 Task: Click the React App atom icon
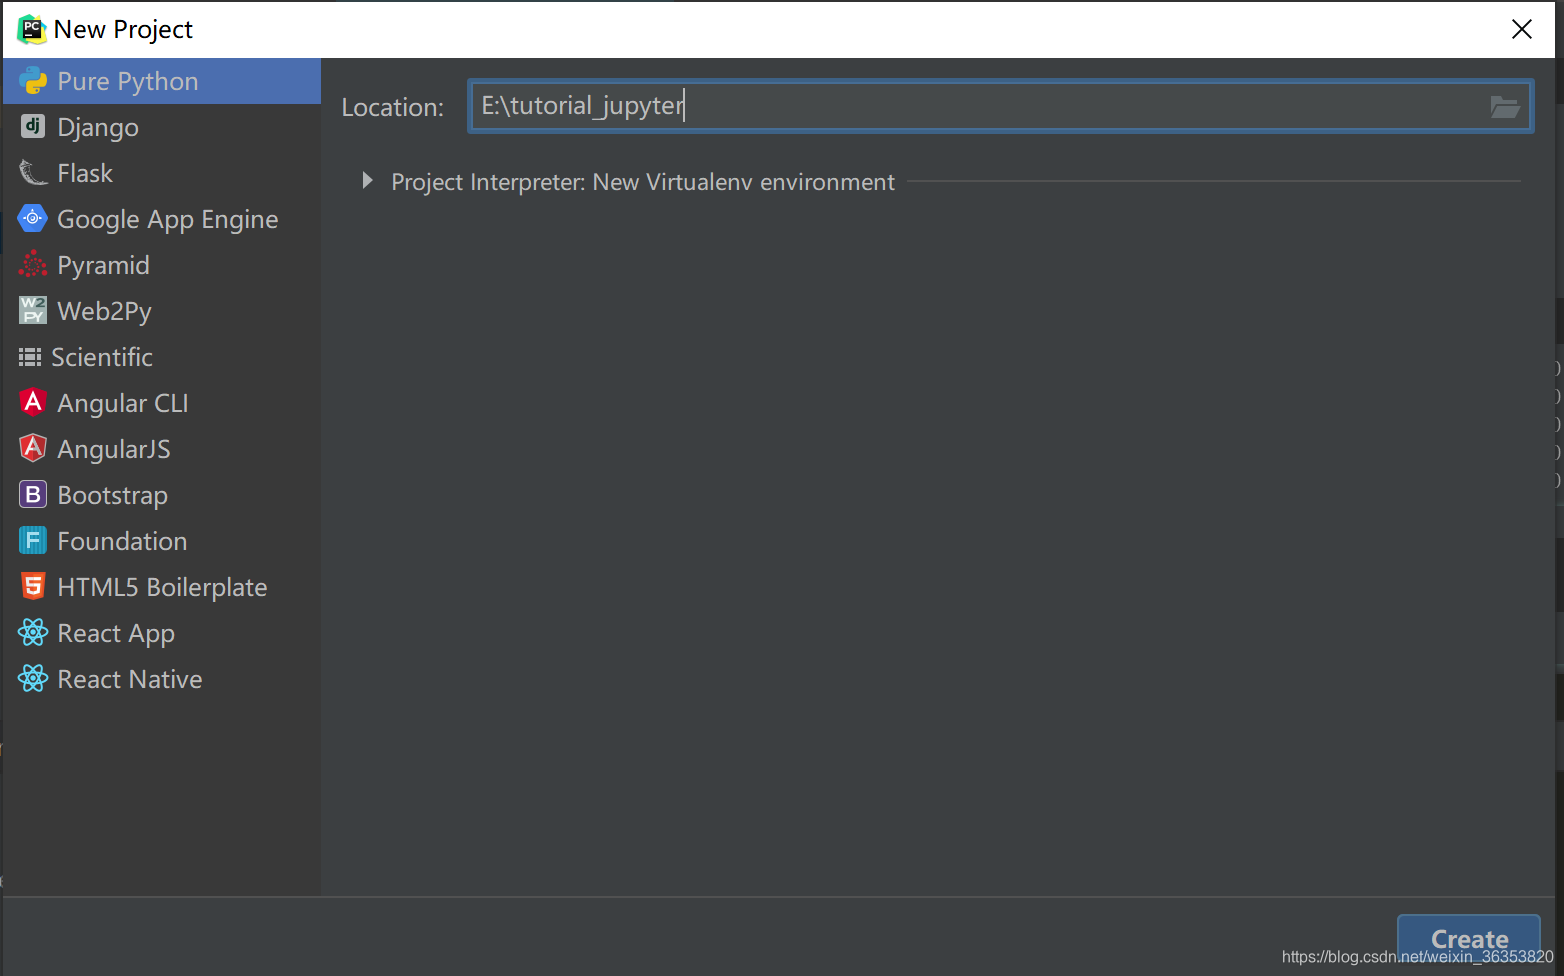click(x=33, y=632)
